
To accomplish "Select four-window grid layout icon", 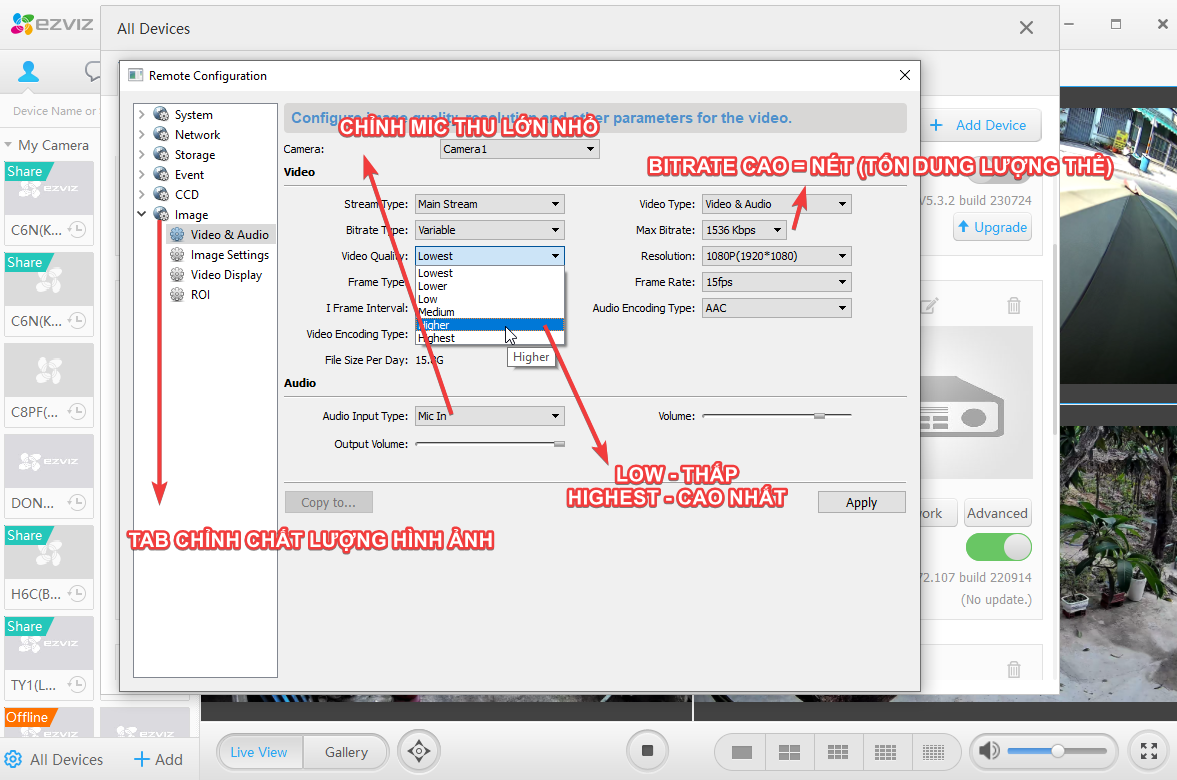I will (x=789, y=752).
